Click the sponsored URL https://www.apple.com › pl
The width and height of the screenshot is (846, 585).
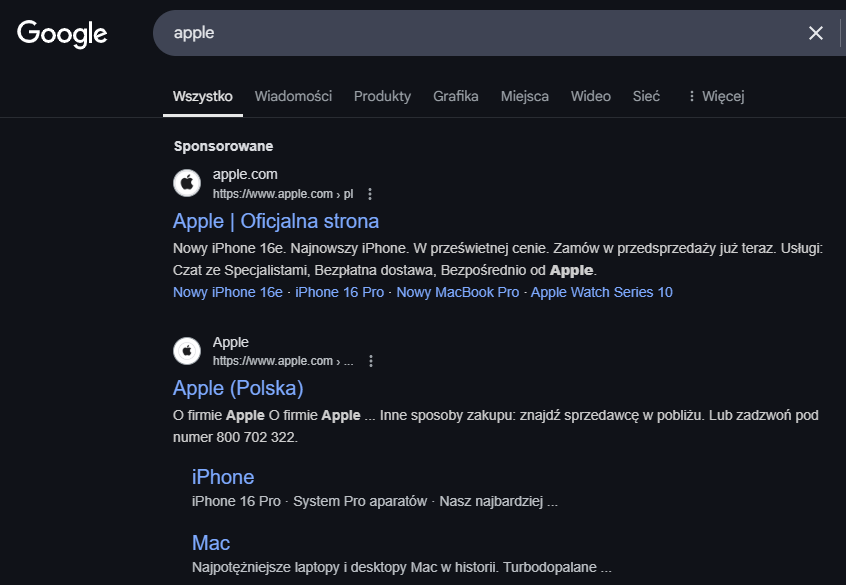tap(283, 194)
